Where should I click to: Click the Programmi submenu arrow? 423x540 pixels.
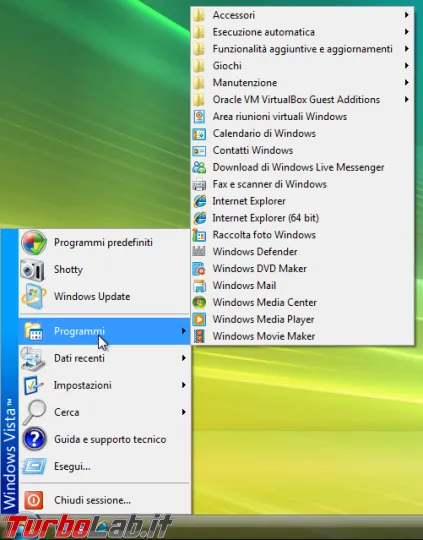[x=184, y=331]
